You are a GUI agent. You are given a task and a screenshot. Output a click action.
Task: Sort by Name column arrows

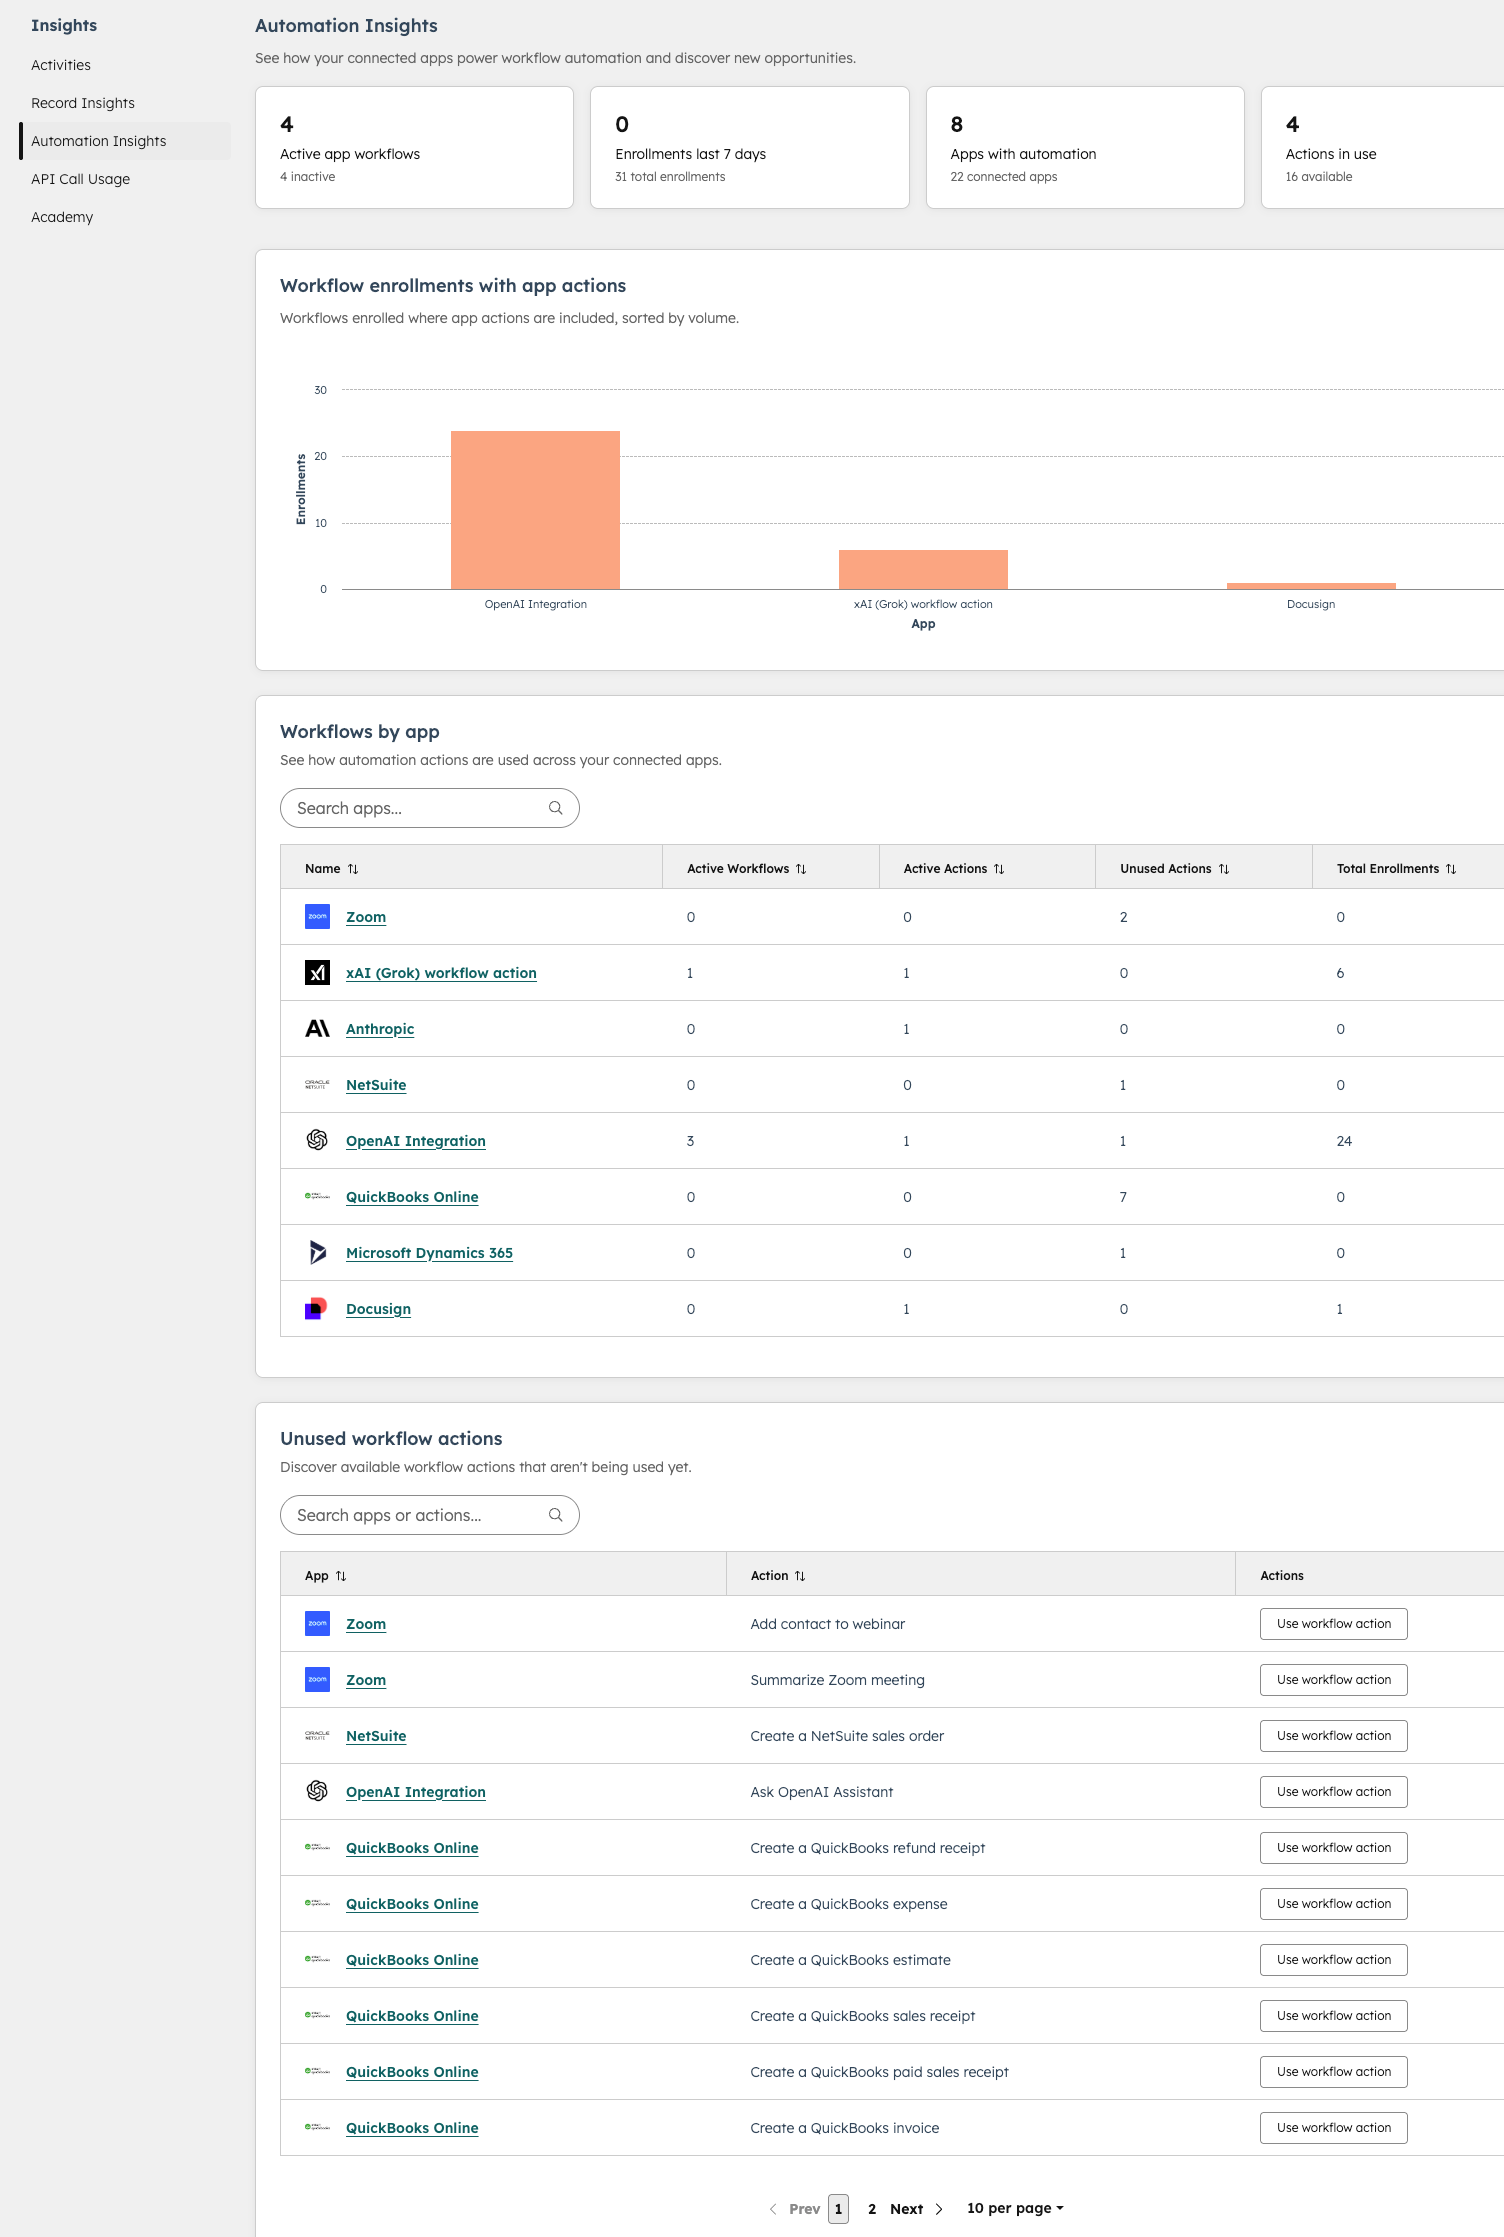click(353, 869)
